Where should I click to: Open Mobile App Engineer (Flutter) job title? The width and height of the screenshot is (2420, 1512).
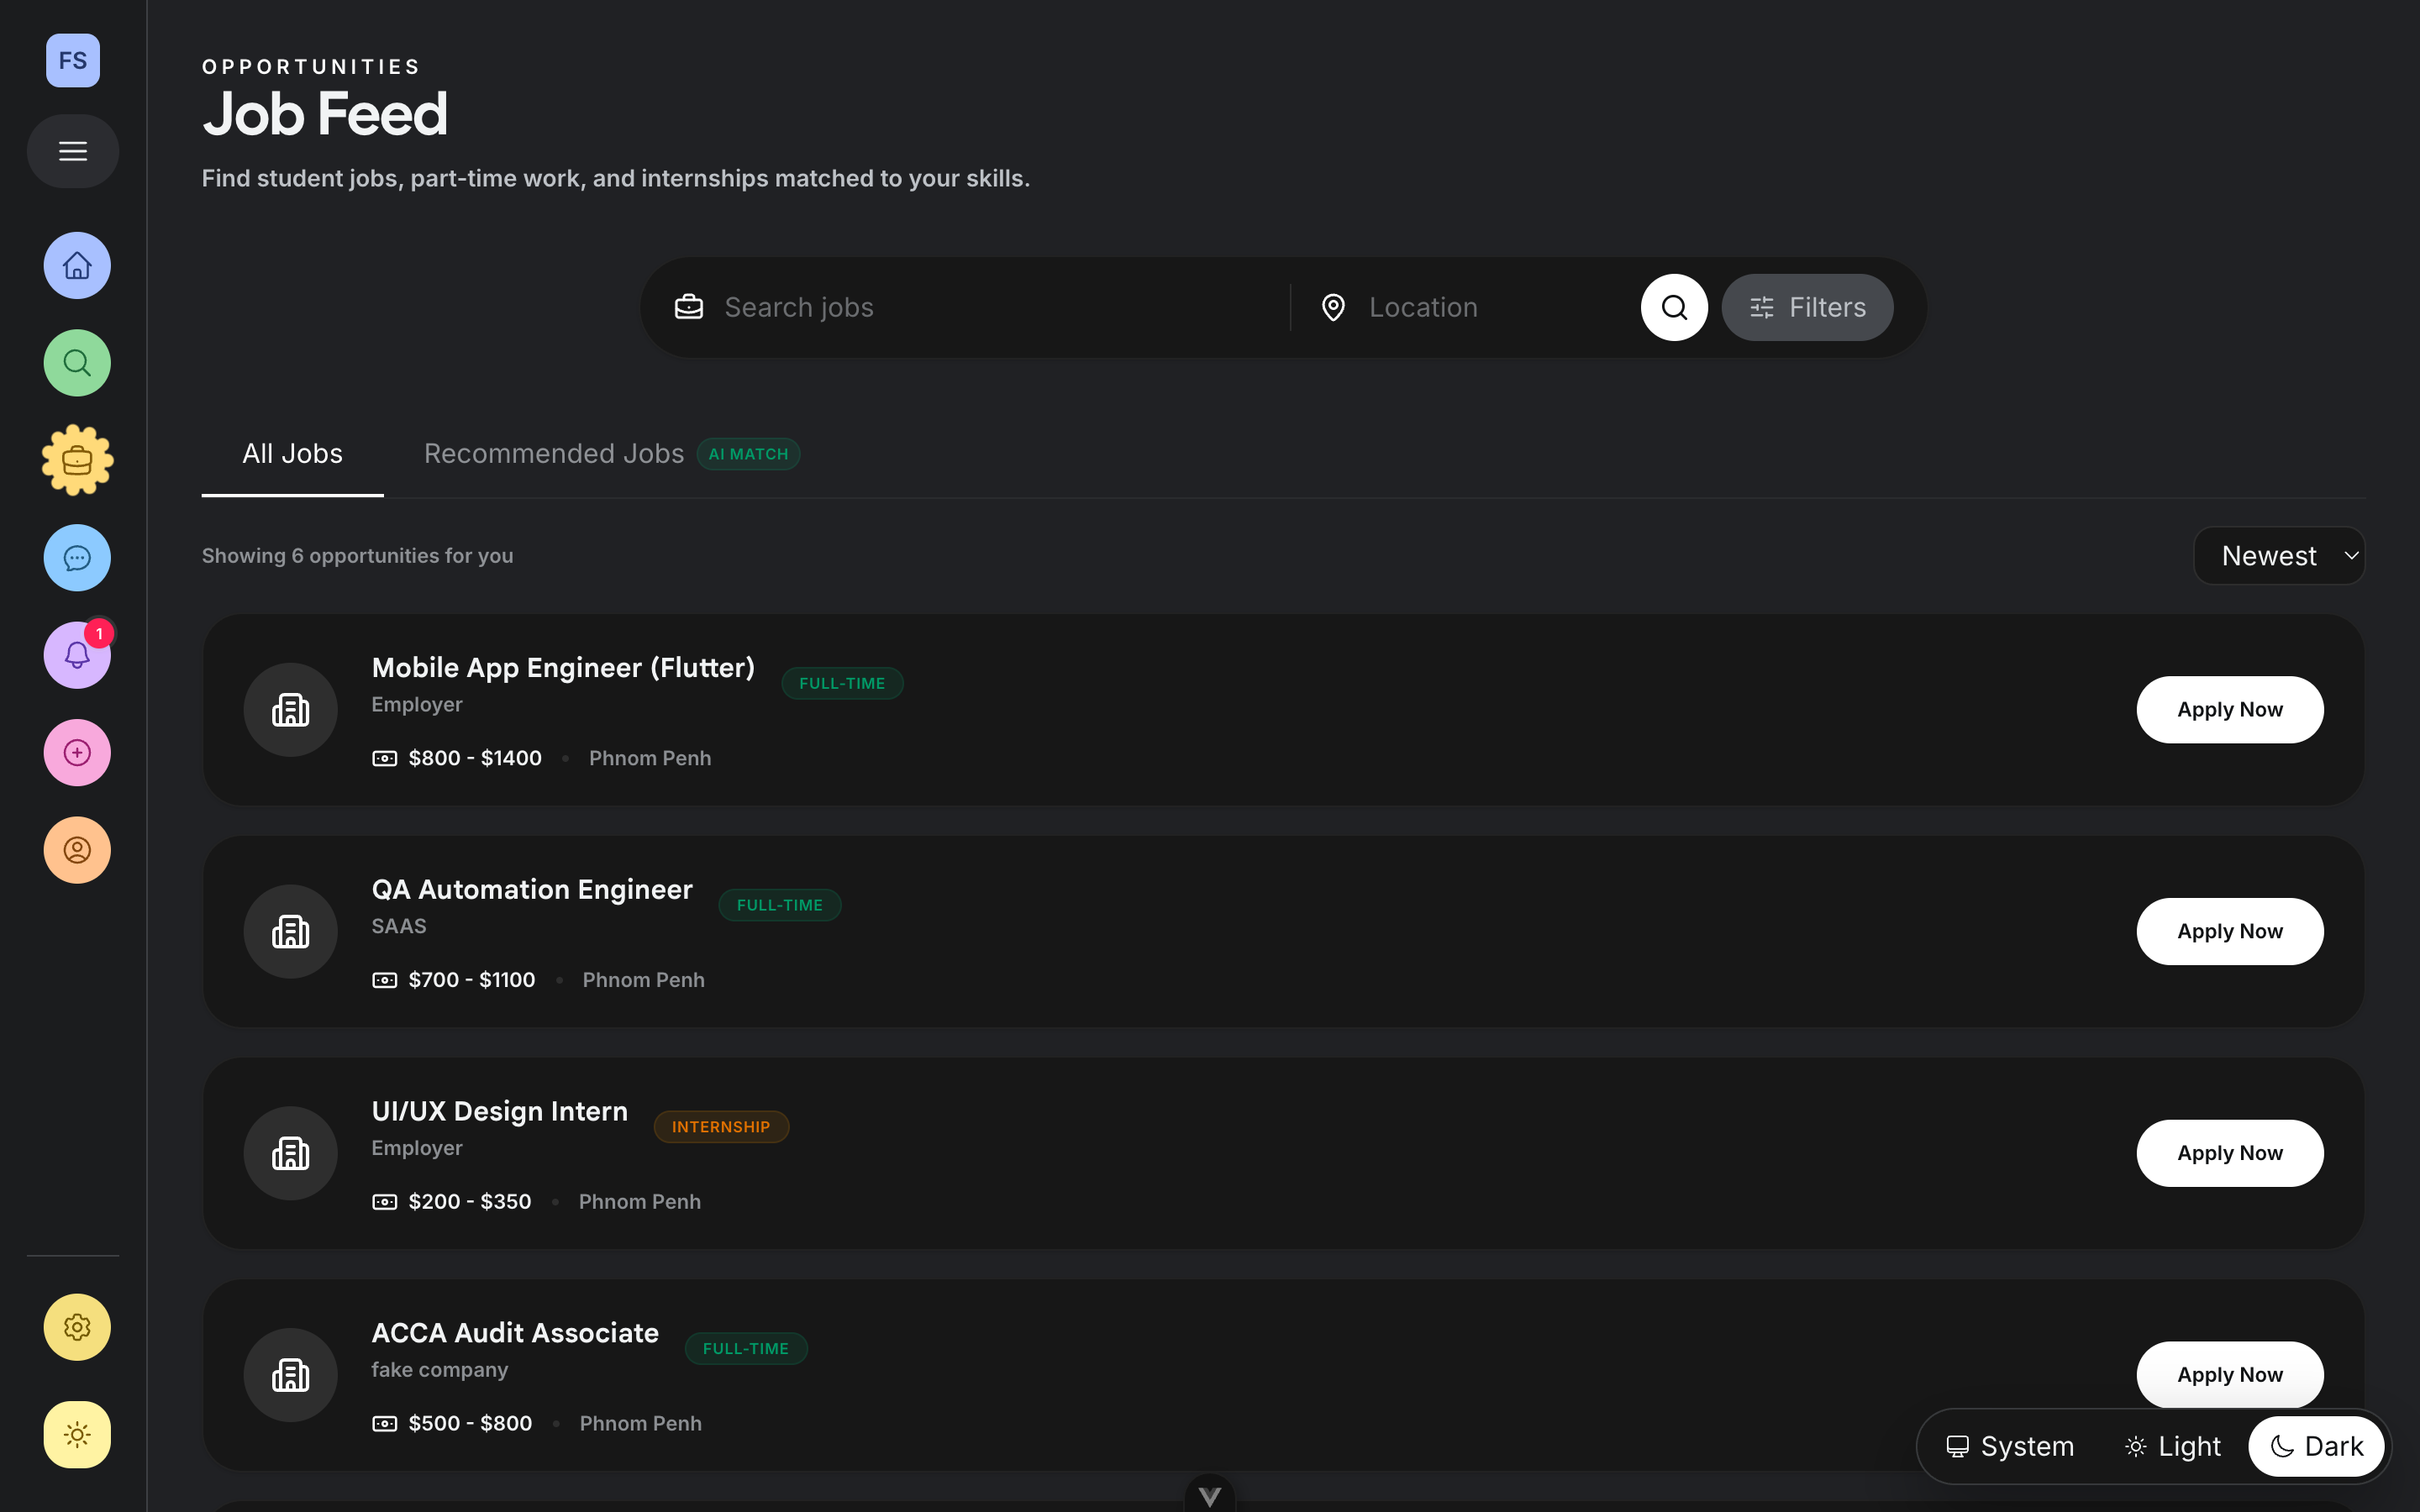[x=563, y=668]
